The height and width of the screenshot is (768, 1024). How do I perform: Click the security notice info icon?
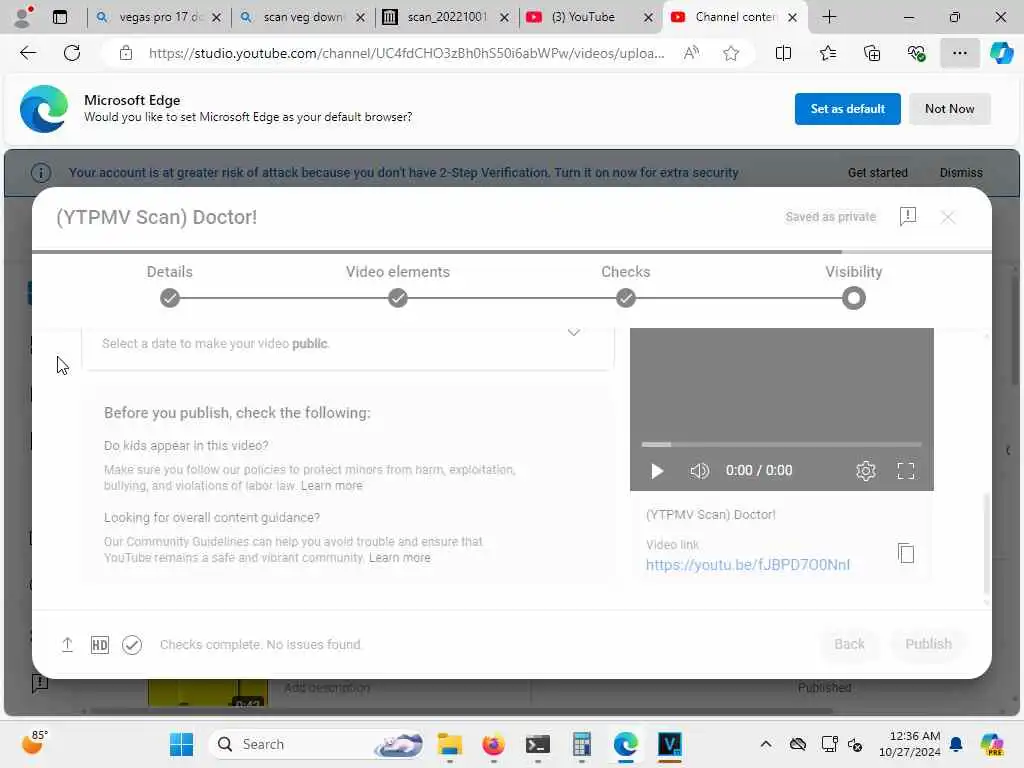[x=40, y=173]
